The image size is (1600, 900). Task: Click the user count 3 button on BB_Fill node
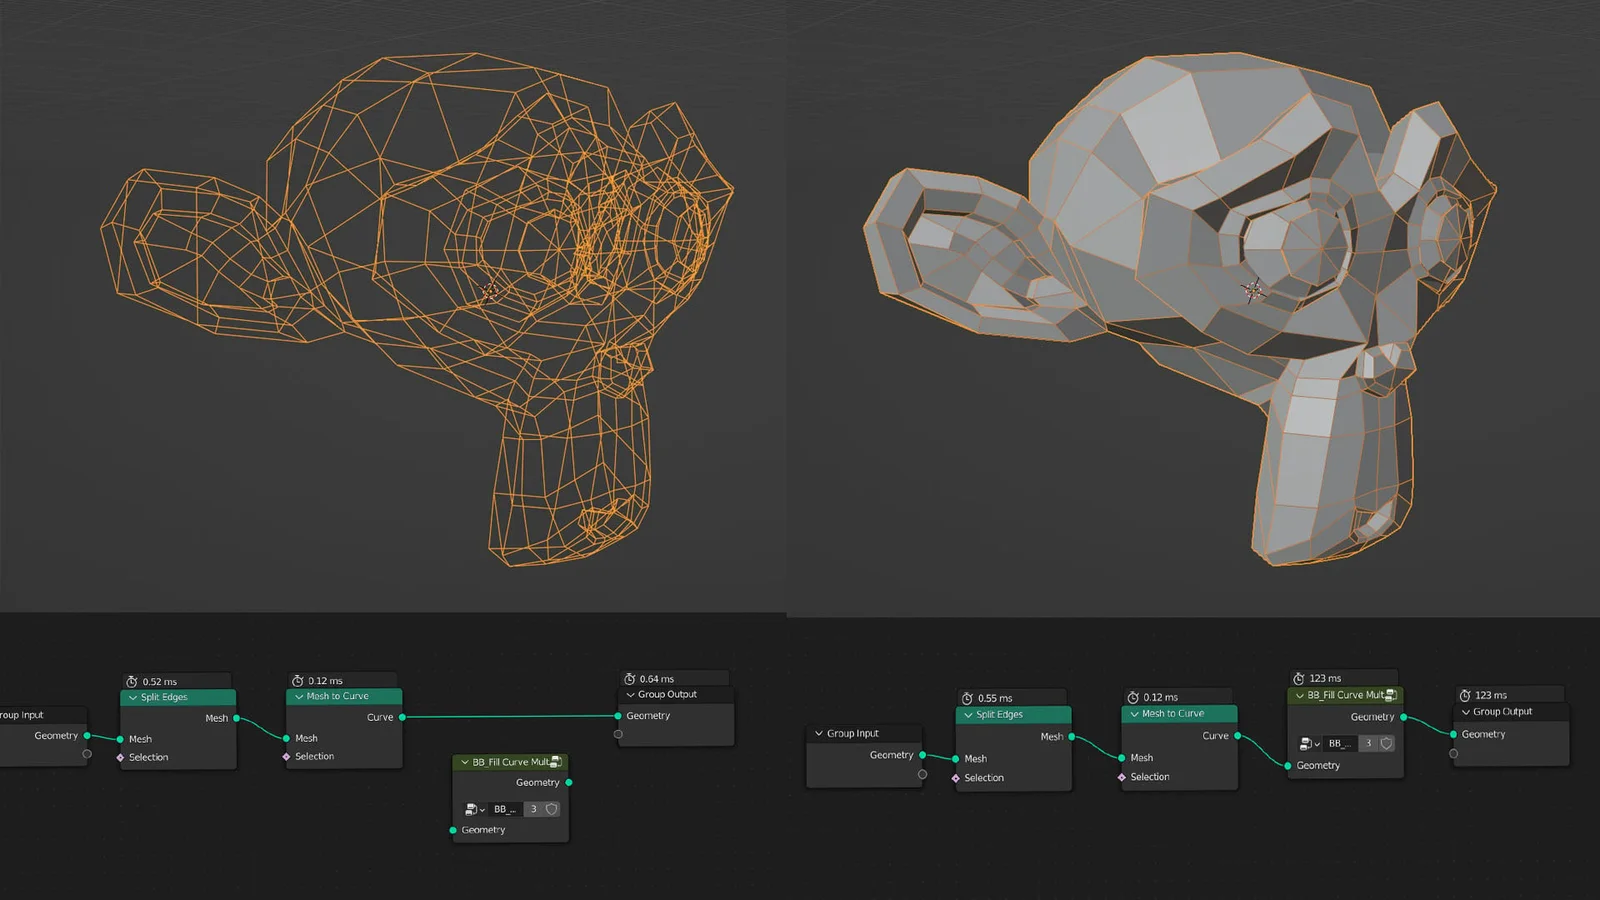[x=533, y=809]
